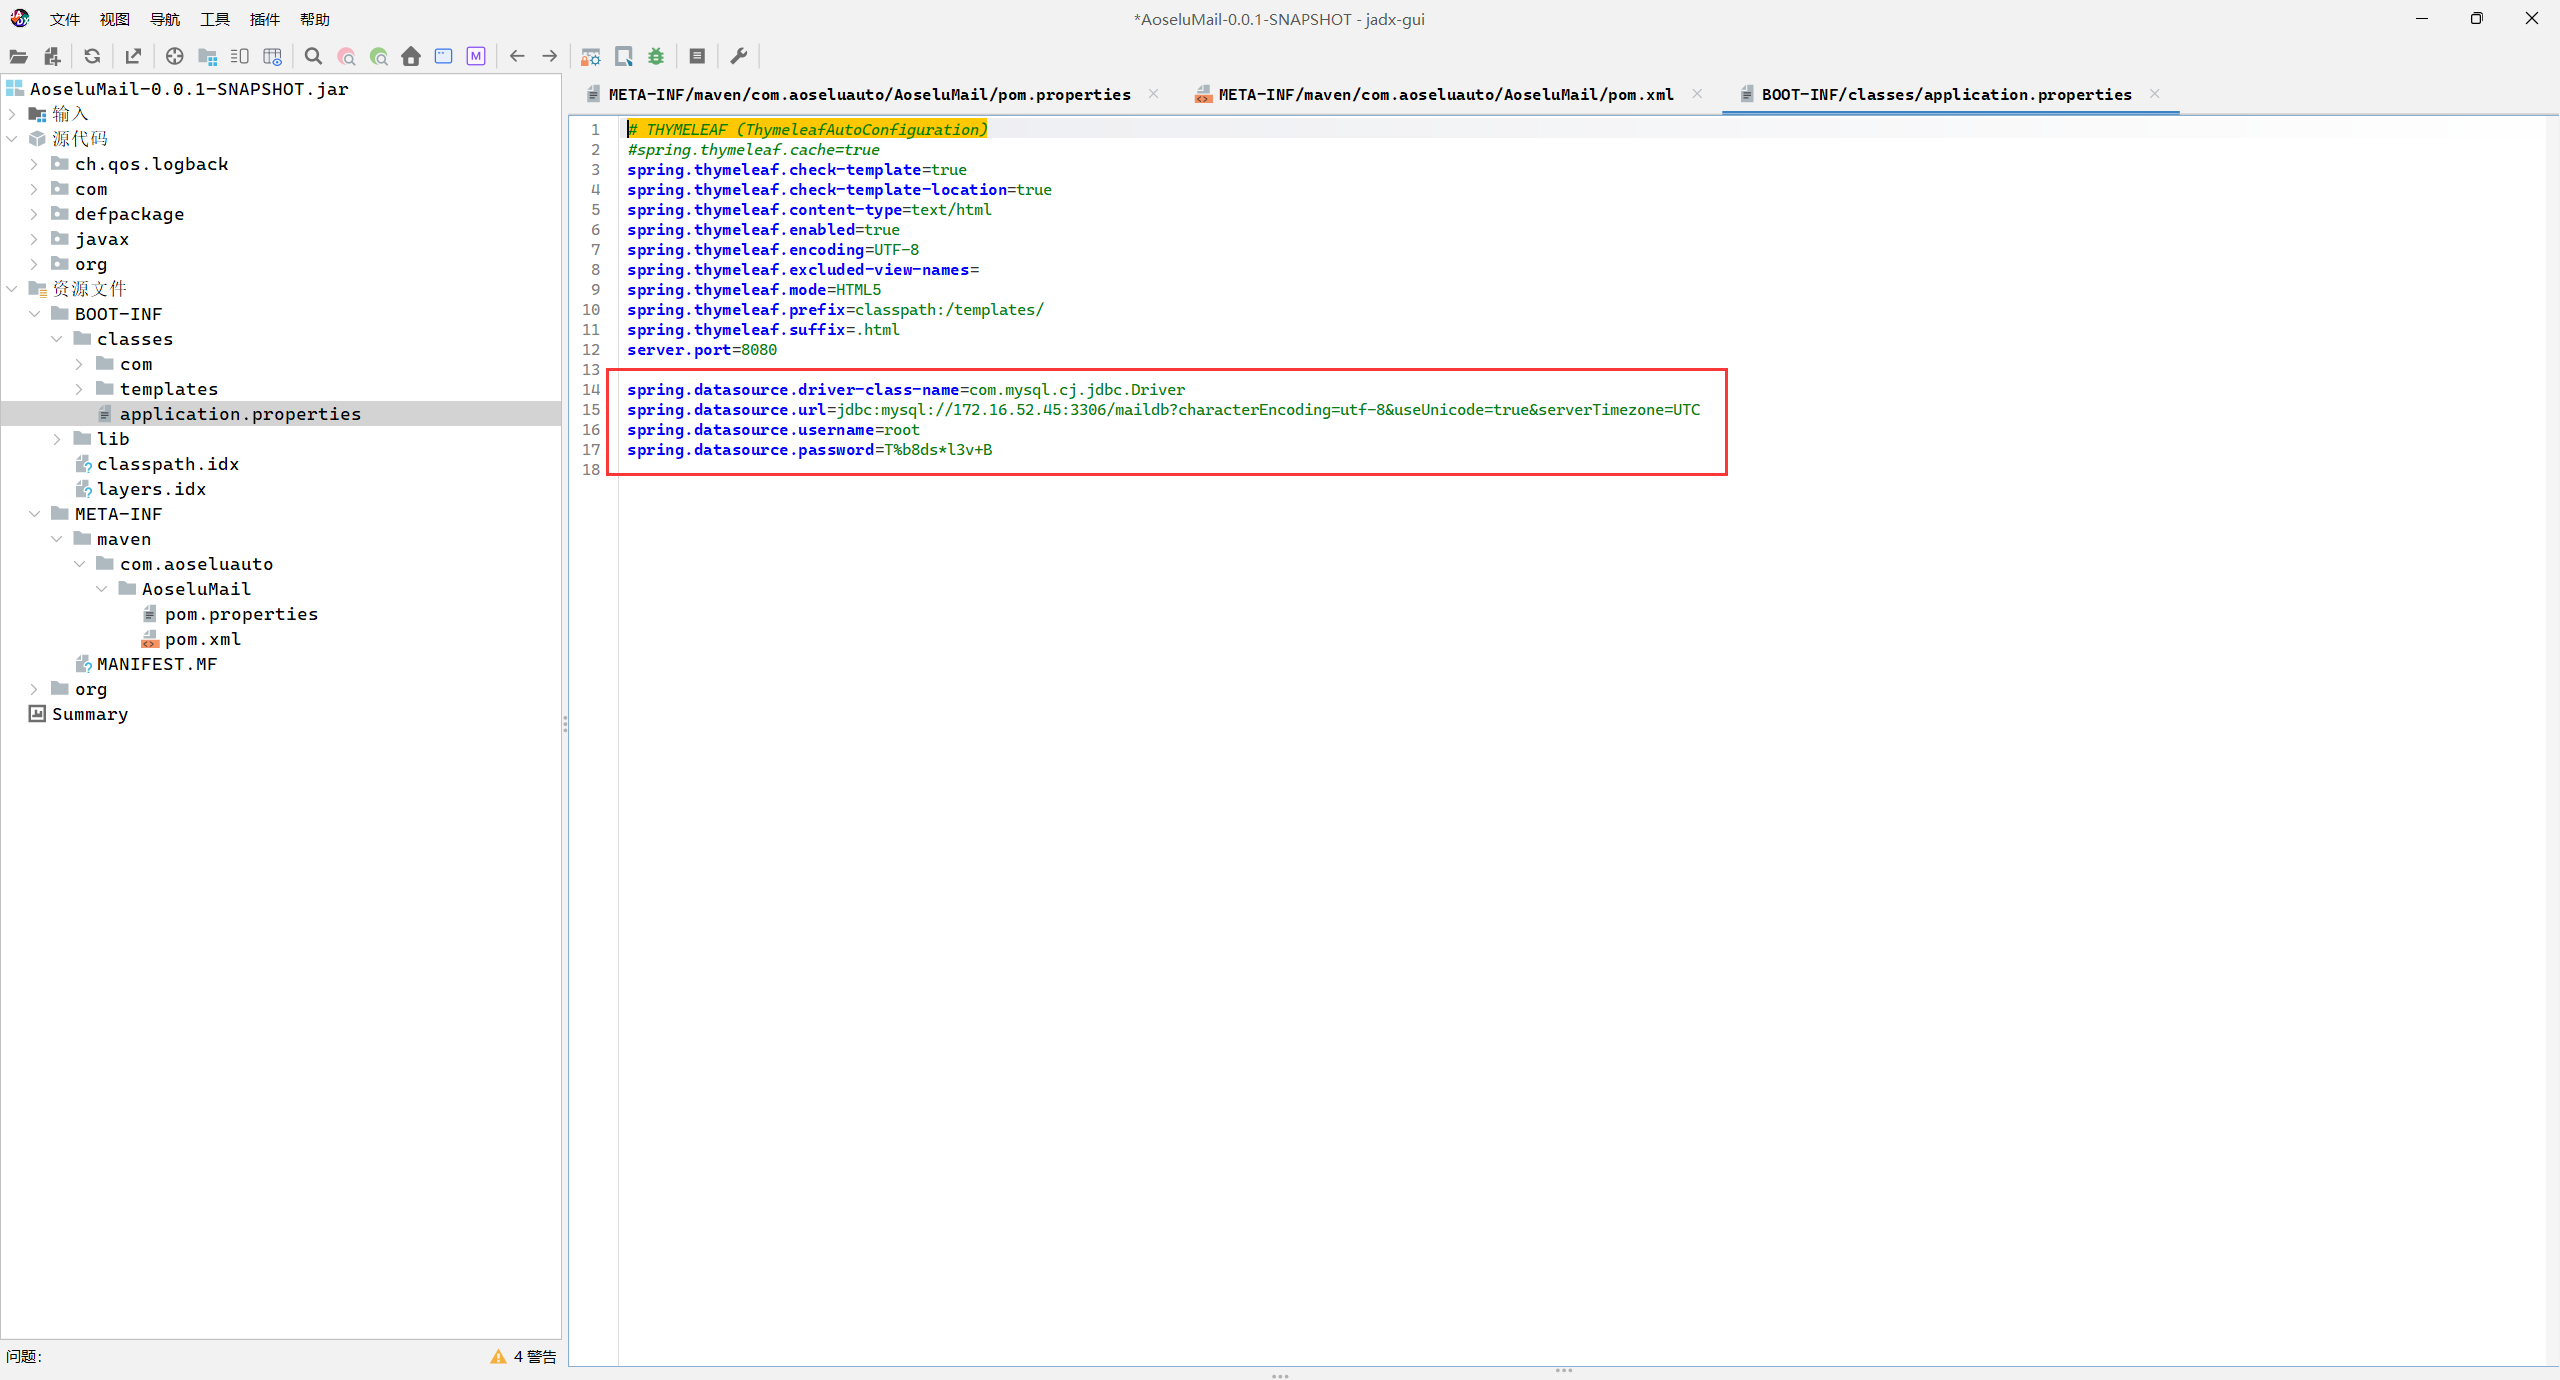Click the 4 警告 warnings indicator
The width and height of the screenshot is (2560, 1380).
(x=524, y=1356)
